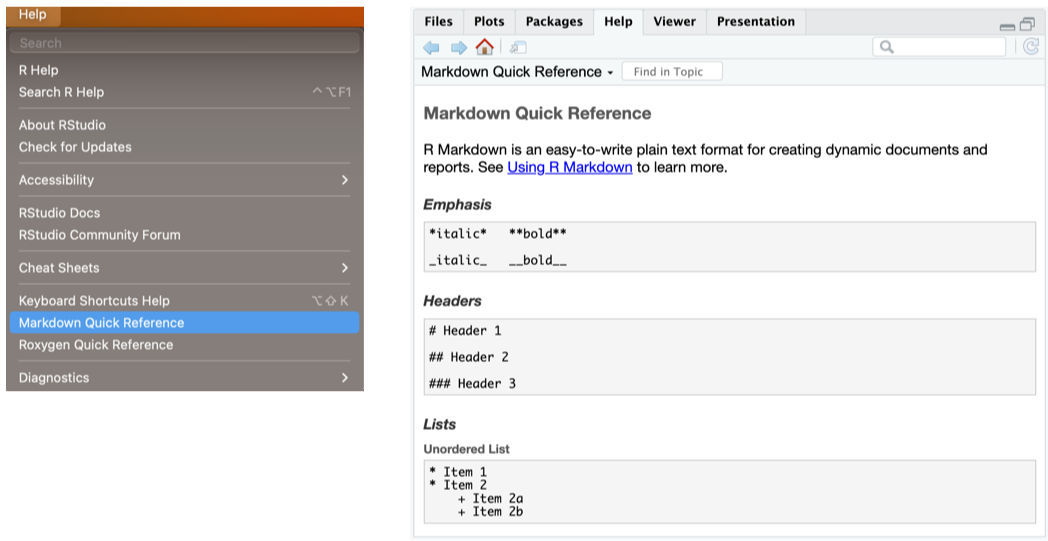Switch to the Plots tab
1048x541 pixels.
(x=489, y=21)
